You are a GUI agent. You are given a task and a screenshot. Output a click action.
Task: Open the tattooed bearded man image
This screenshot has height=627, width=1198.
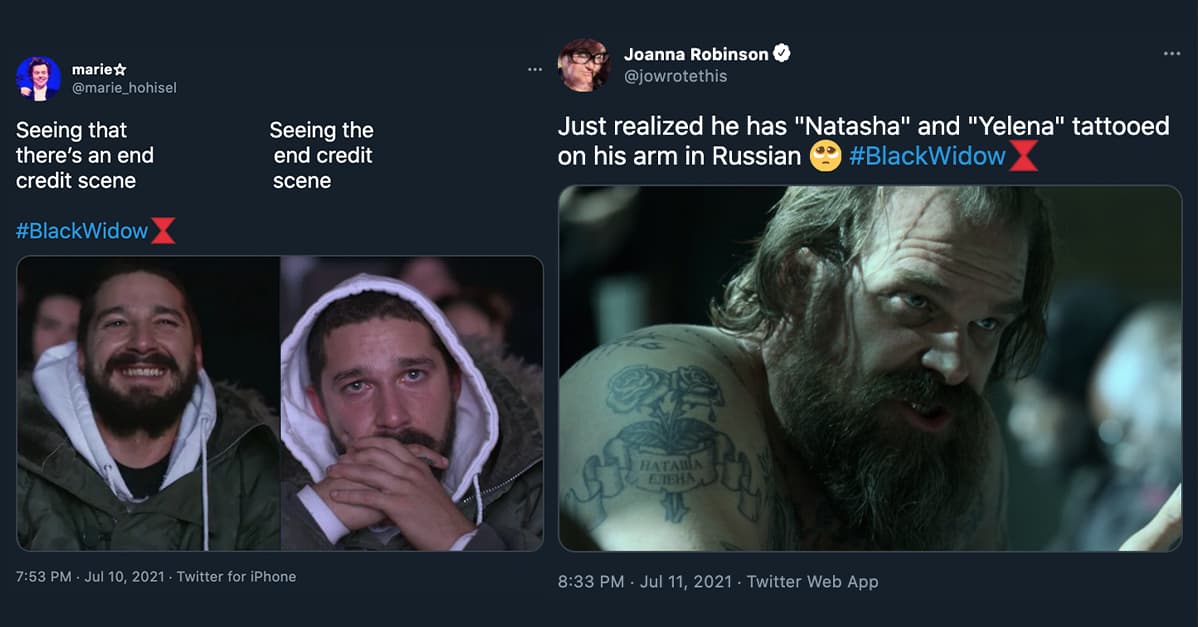pos(869,368)
